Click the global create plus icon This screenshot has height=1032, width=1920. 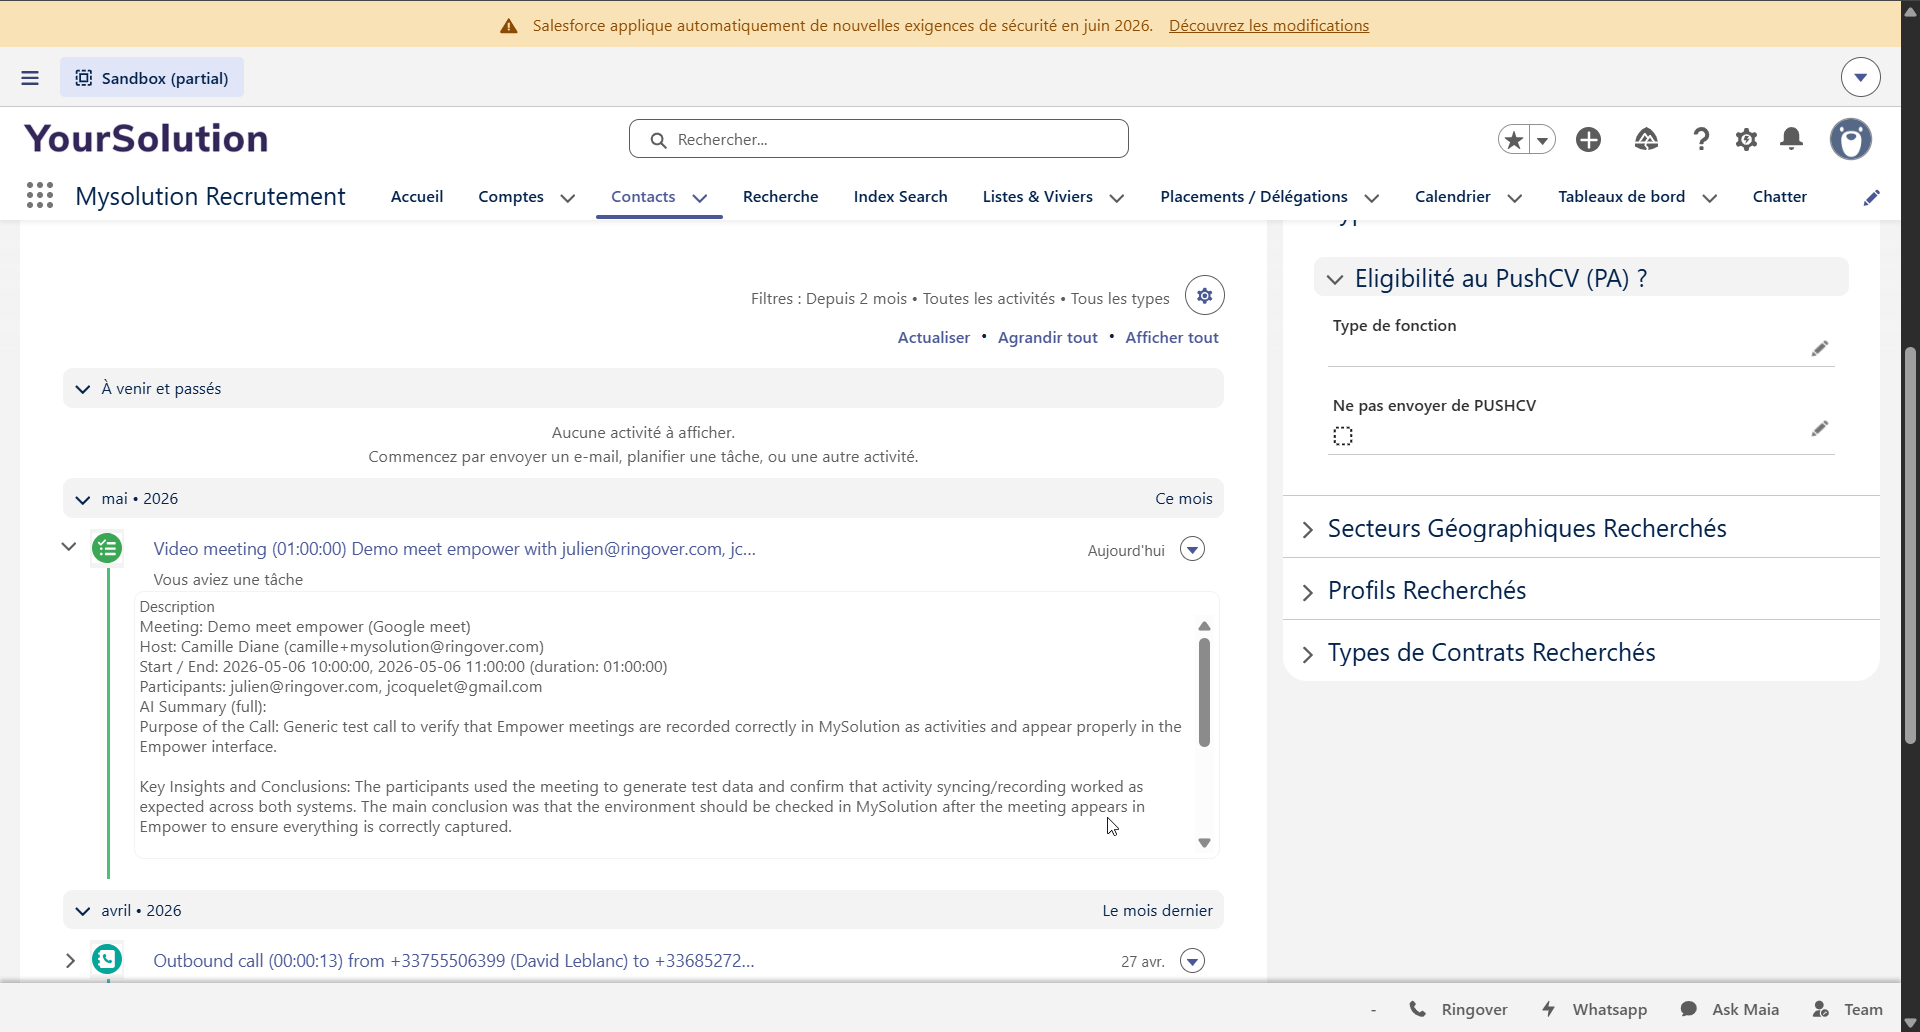1588,139
